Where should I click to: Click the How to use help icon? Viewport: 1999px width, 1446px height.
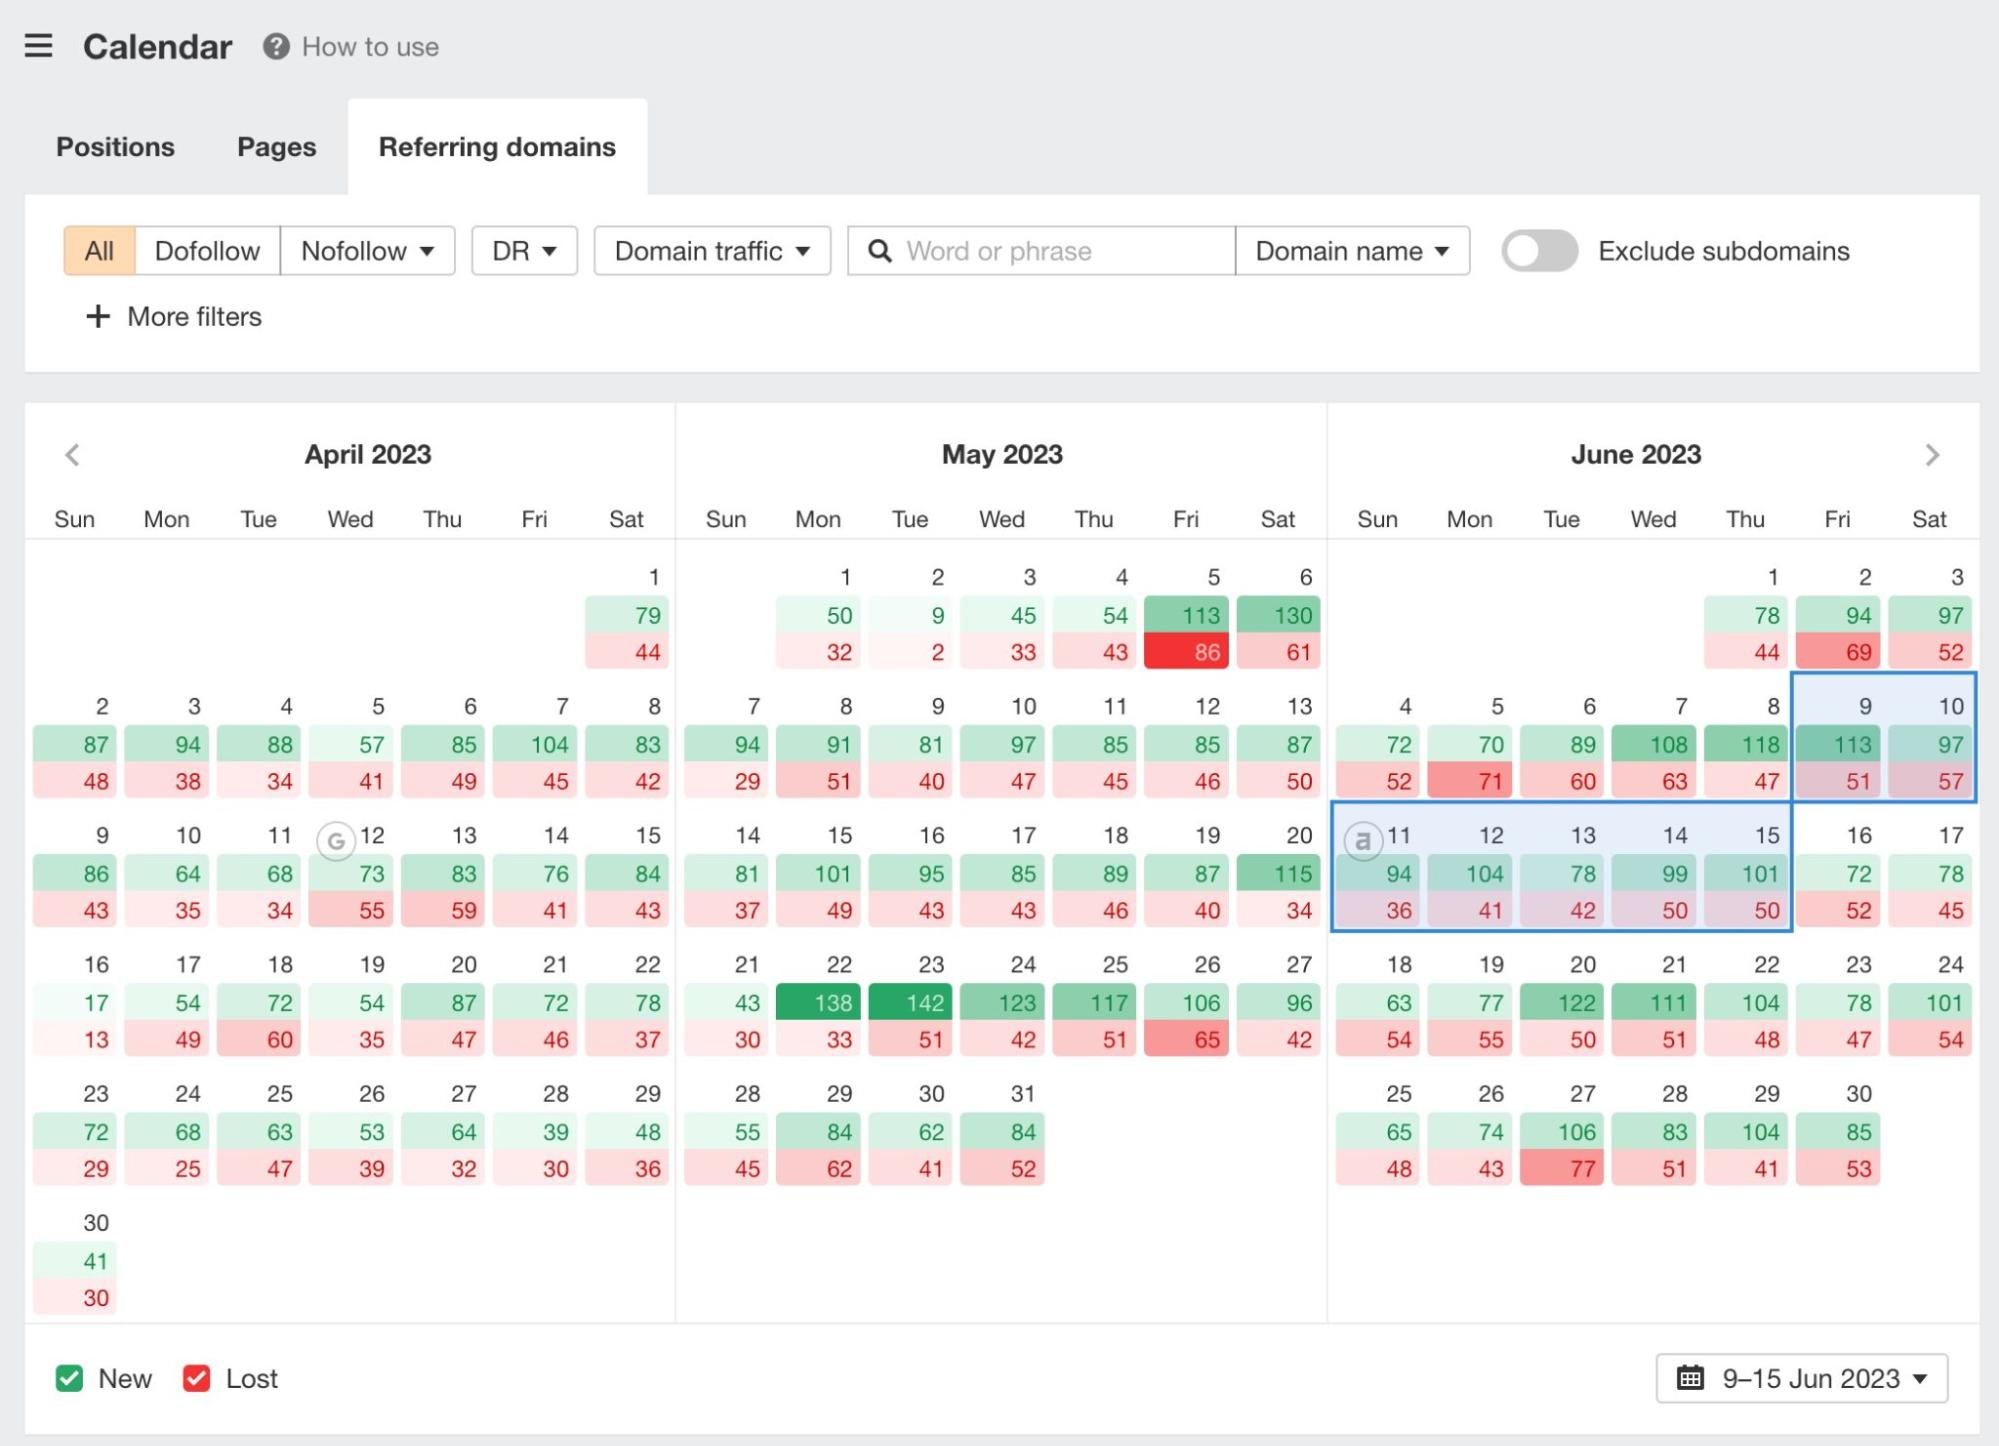click(x=274, y=46)
